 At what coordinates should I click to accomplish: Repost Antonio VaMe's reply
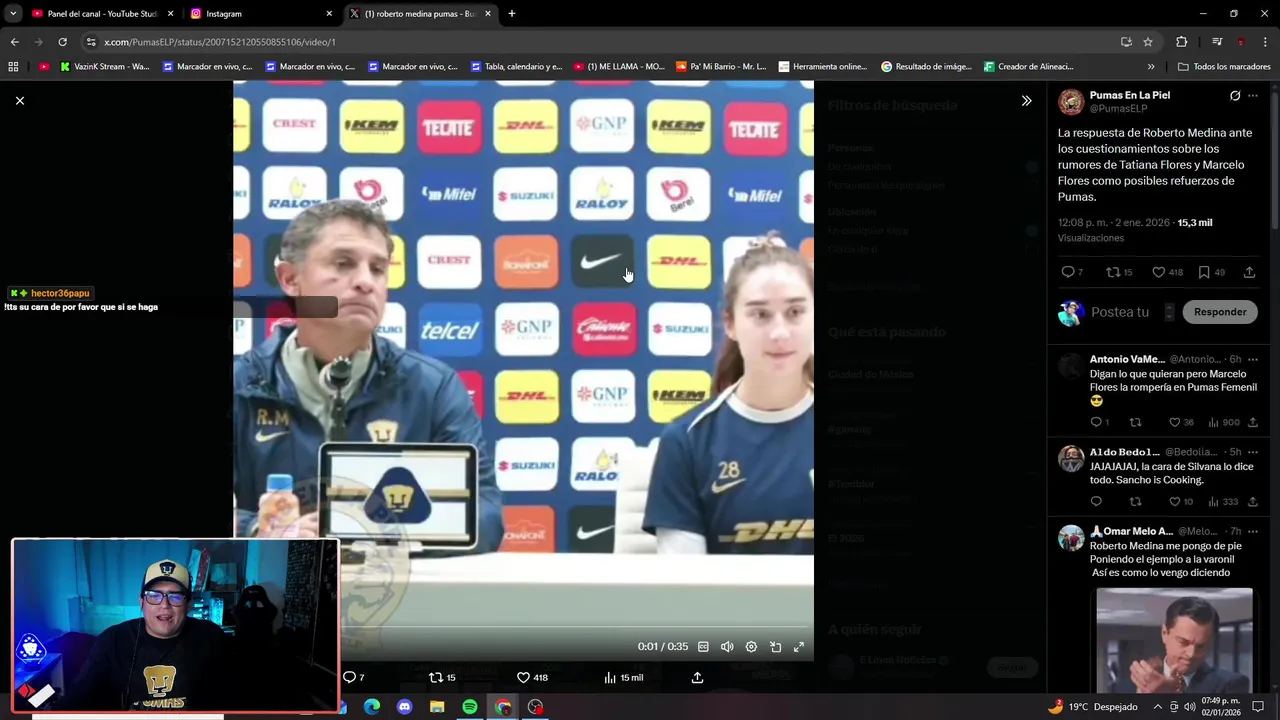(x=1135, y=422)
